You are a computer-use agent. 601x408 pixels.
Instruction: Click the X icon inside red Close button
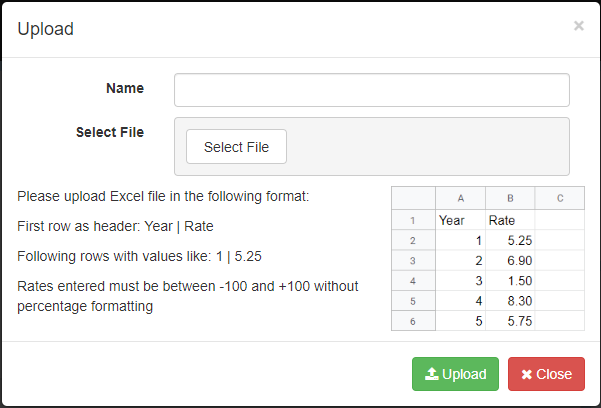tap(527, 374)
